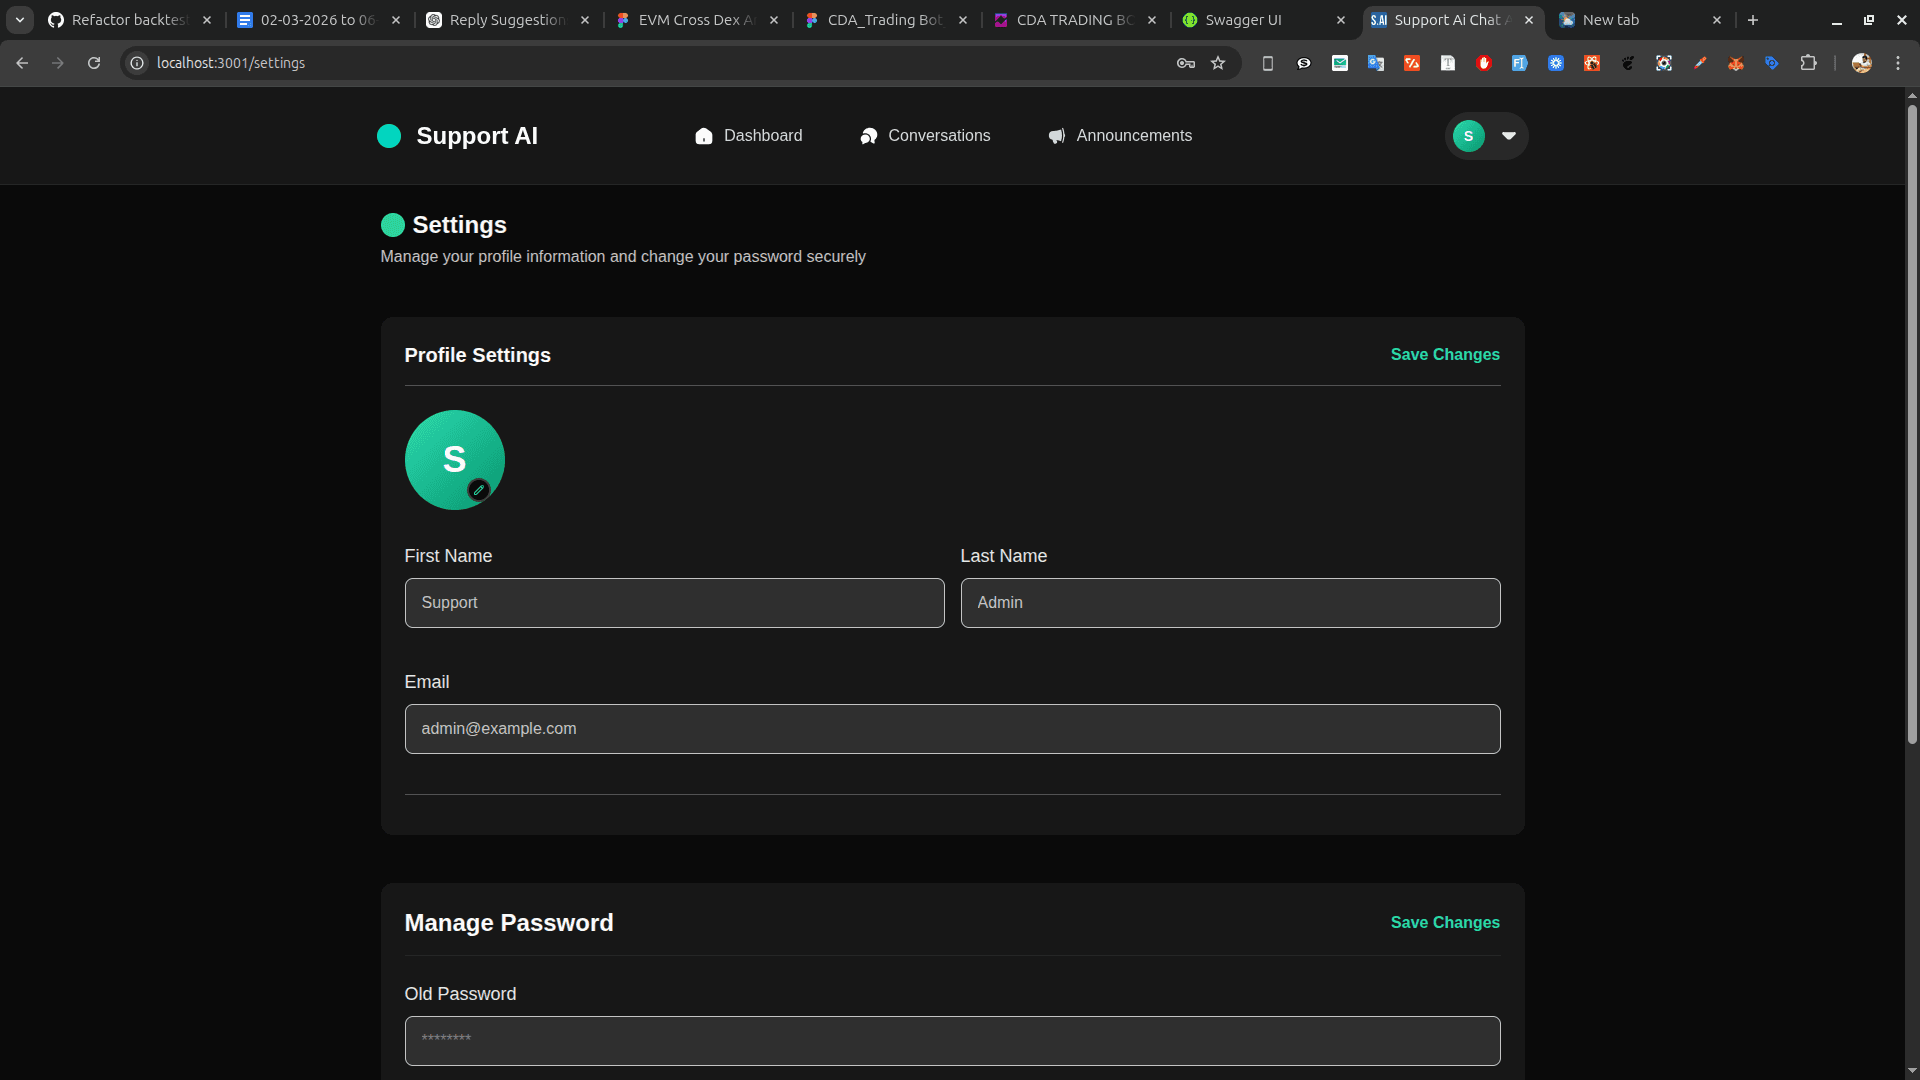Click the page vertical scrollbar
The image size is (1920, 1080).
(1912, 420)
